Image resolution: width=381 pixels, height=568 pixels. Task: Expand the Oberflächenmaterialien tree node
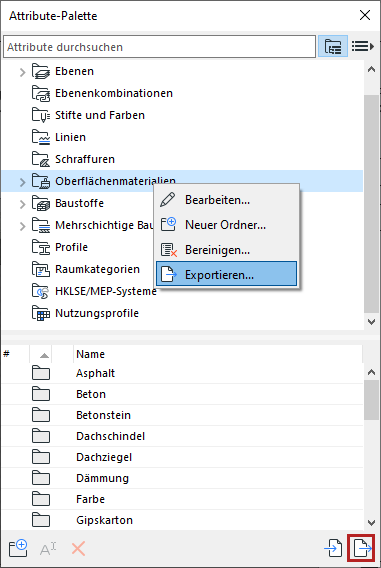point(22,181)
